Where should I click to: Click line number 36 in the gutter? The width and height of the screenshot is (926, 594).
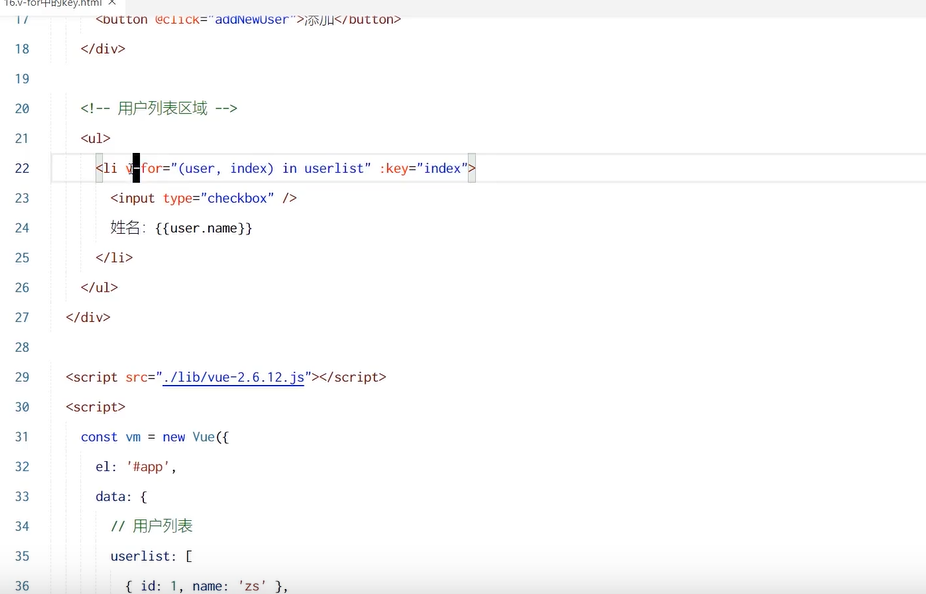[x=22, y=586]
